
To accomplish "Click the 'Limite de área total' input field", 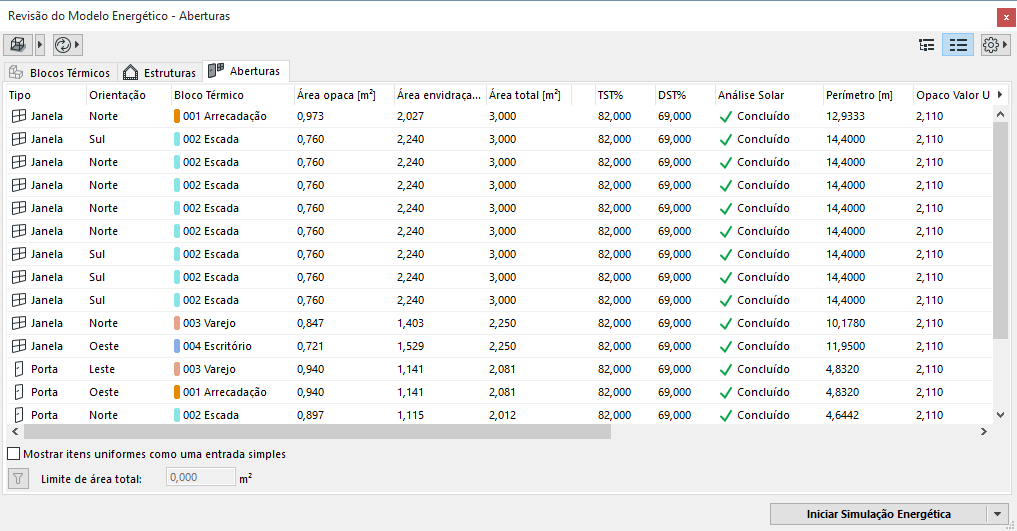I will pos(200,478).
